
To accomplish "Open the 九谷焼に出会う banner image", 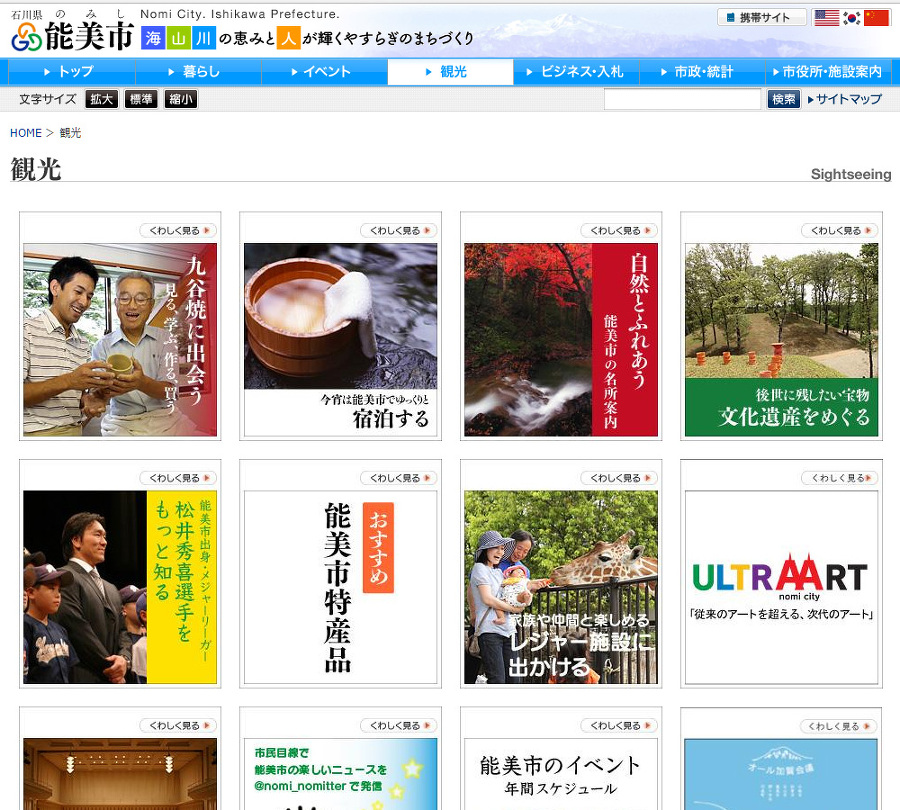I will [120, 339].
